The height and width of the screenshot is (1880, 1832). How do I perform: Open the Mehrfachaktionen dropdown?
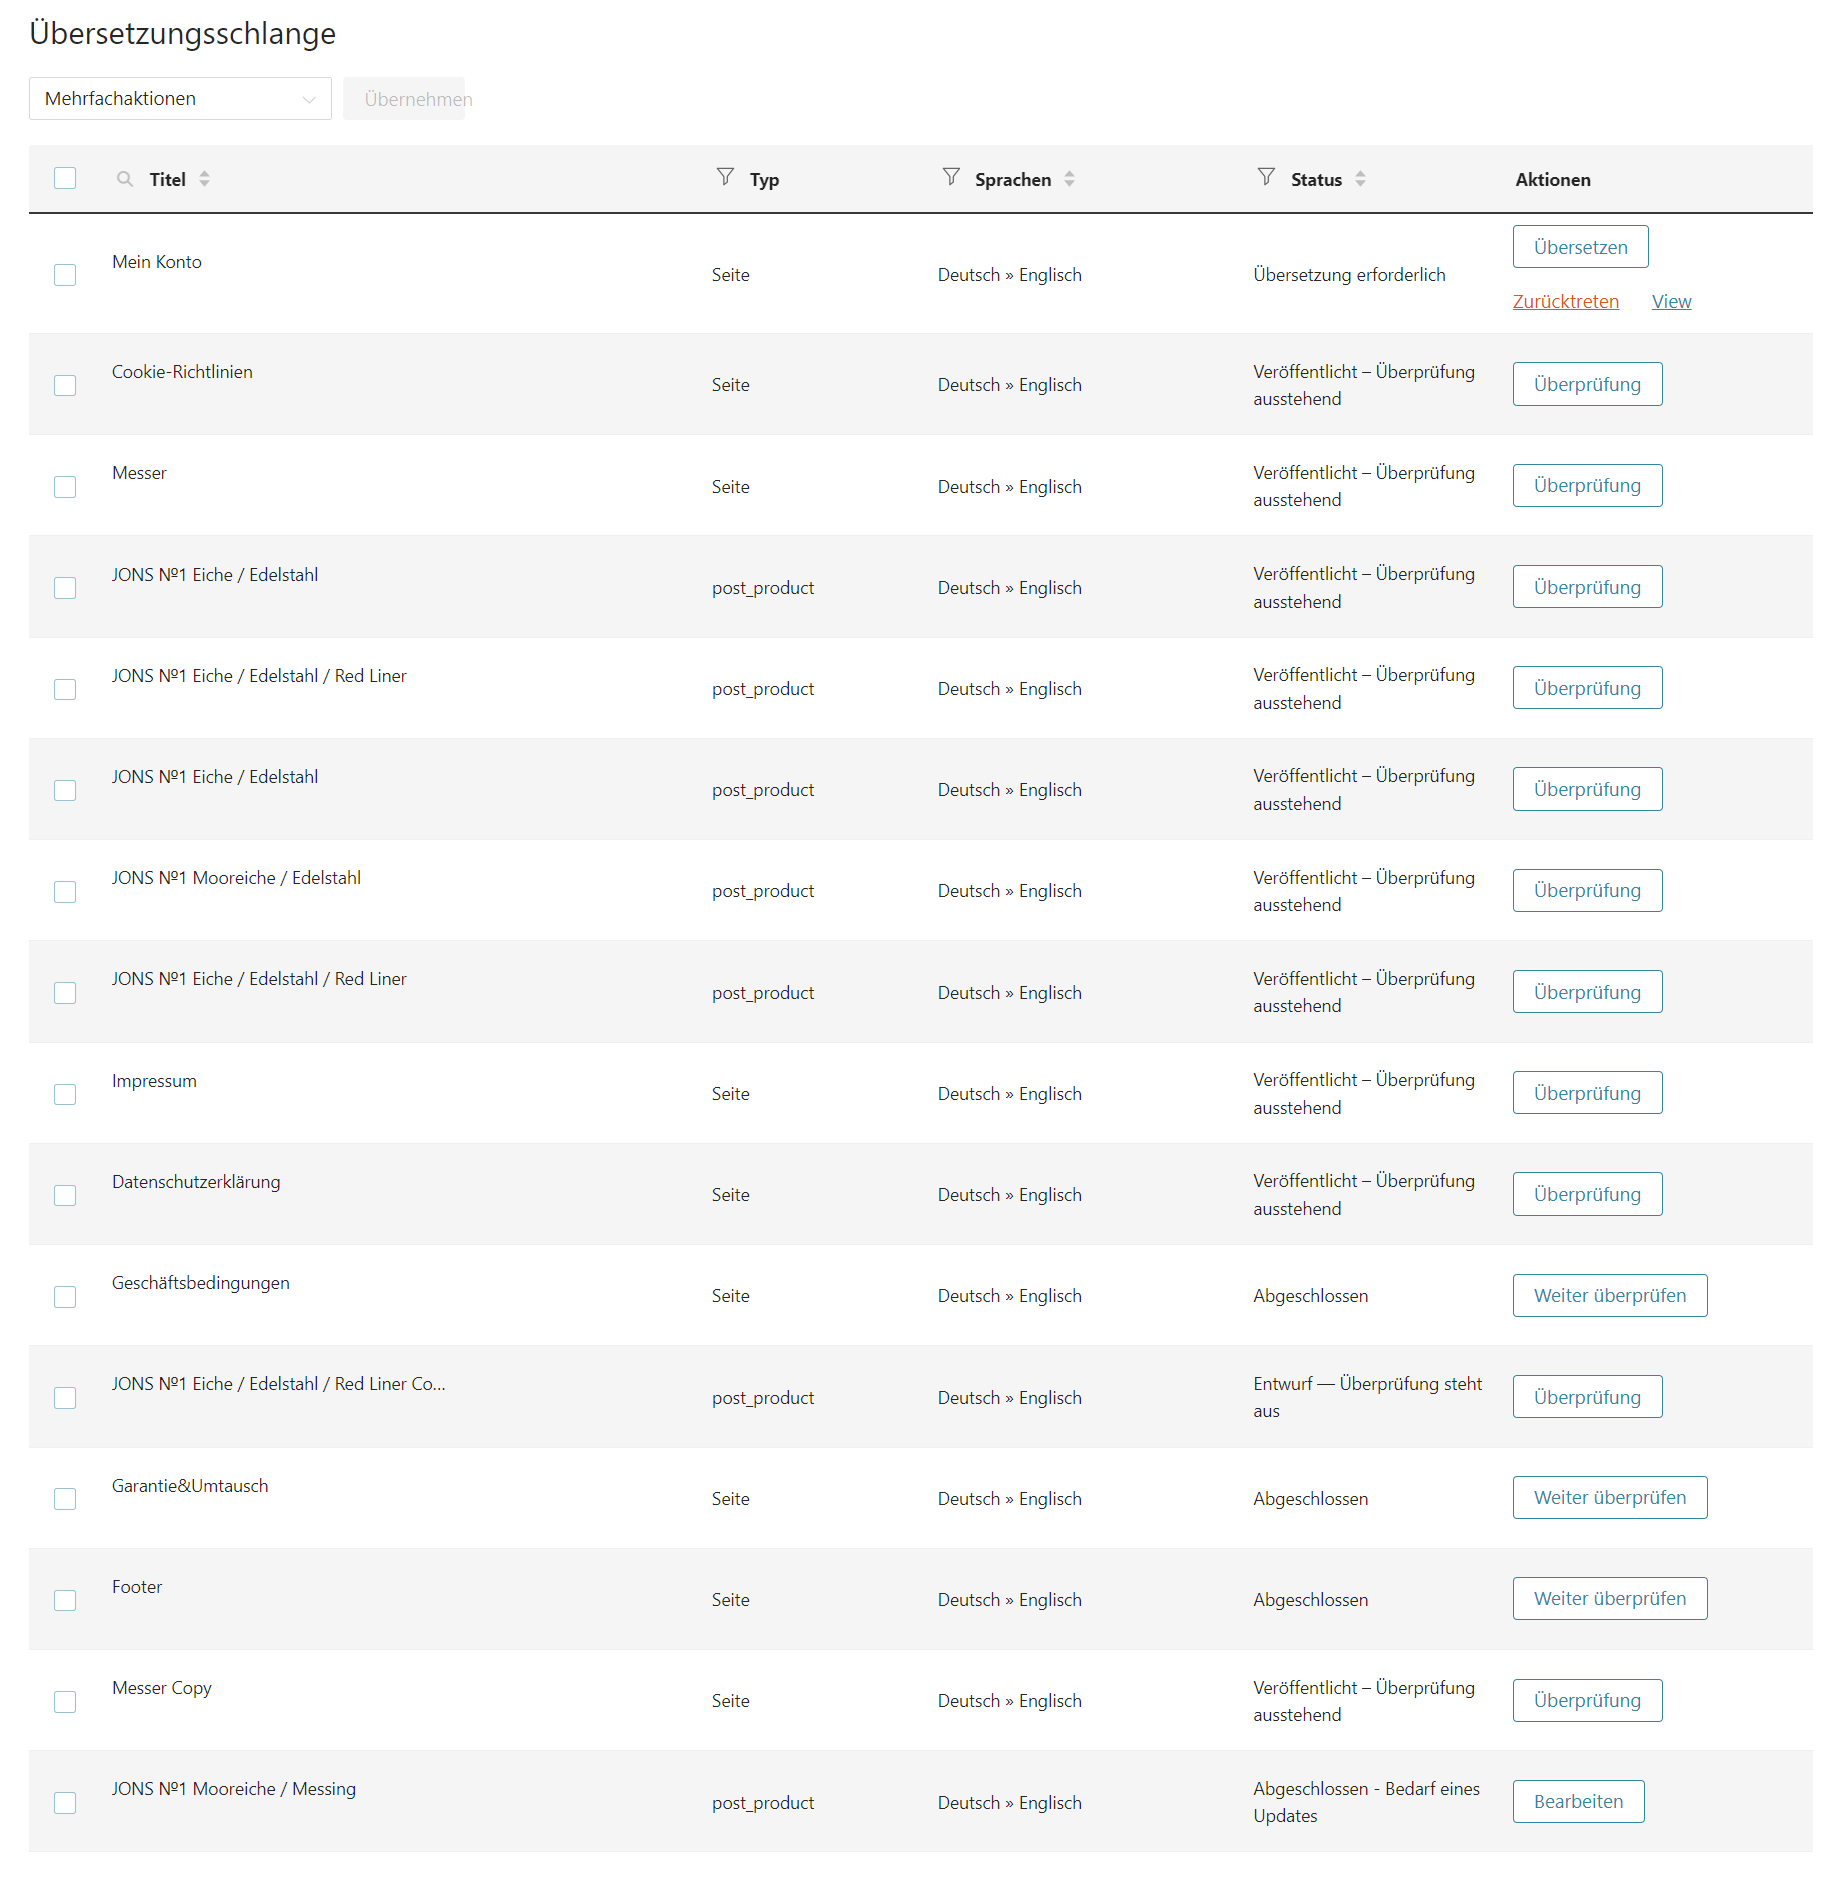click(x=180, y=99)
